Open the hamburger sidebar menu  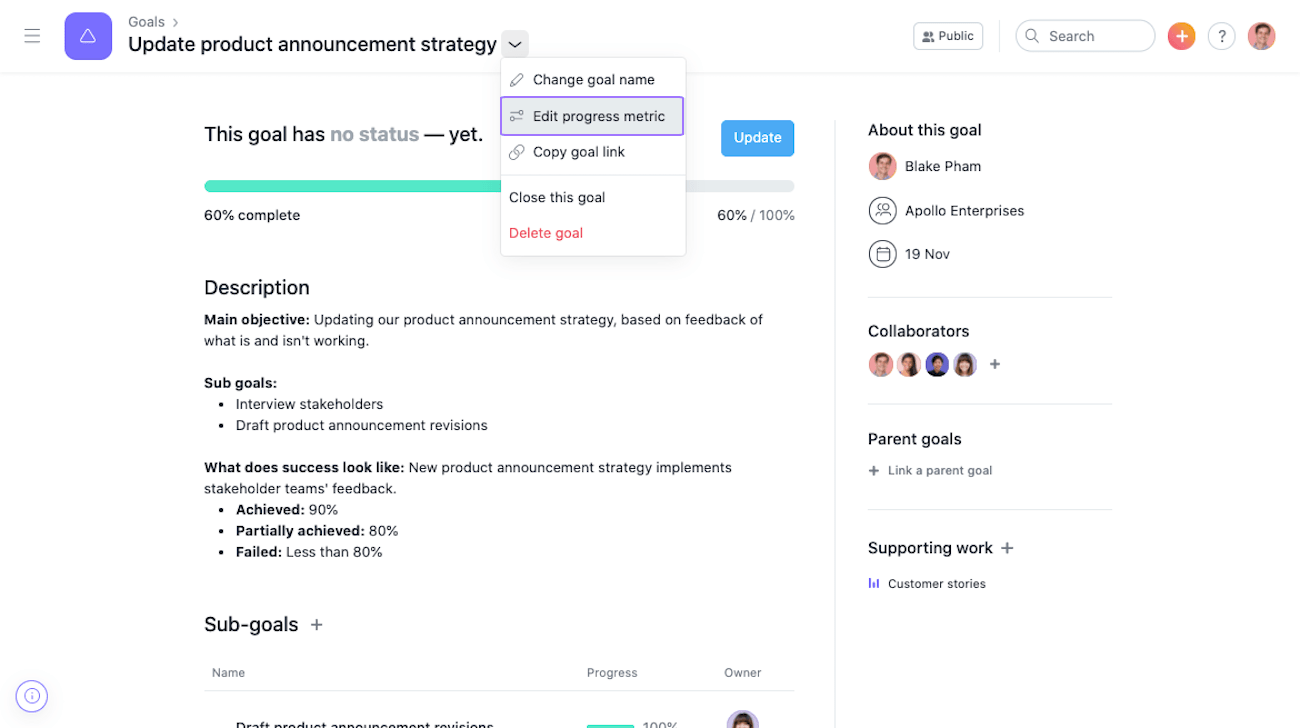[32, 36]
